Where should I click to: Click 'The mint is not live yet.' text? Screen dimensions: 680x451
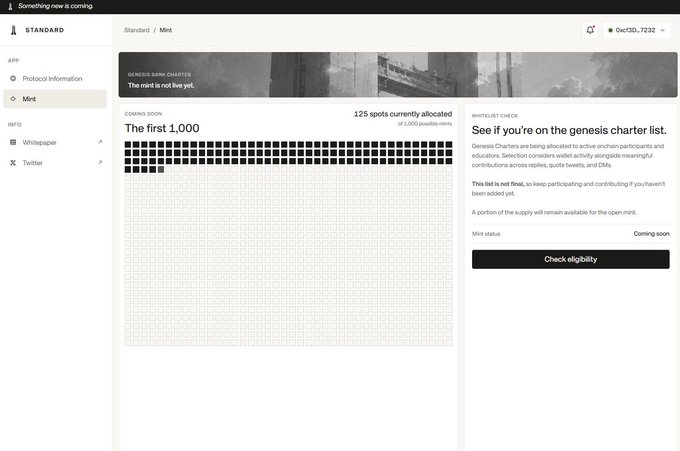click(x=161, y=85)
